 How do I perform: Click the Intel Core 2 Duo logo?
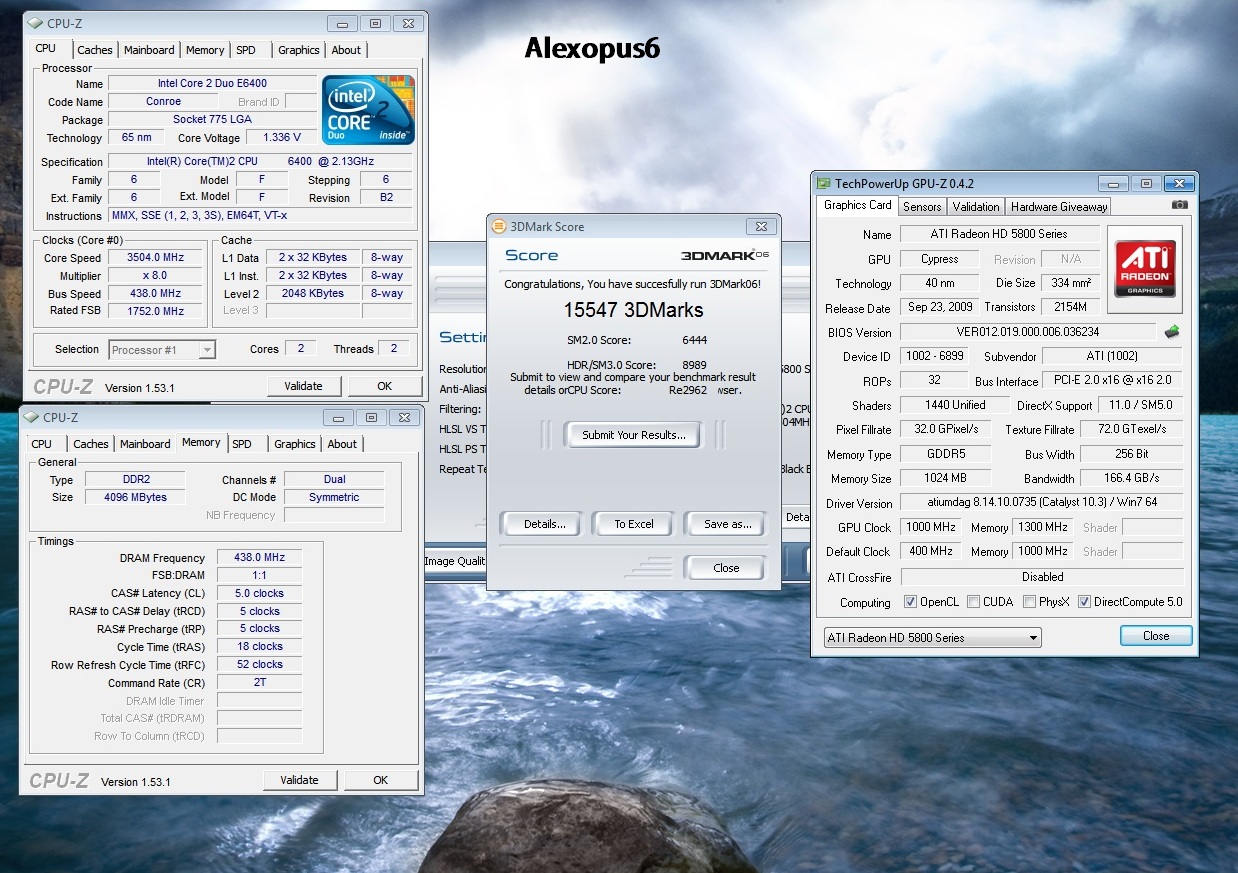point(368,109)
